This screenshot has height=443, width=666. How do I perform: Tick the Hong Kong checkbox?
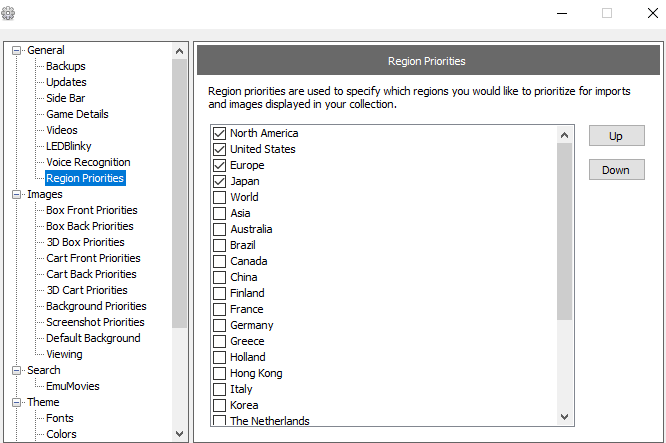point(219,373)
